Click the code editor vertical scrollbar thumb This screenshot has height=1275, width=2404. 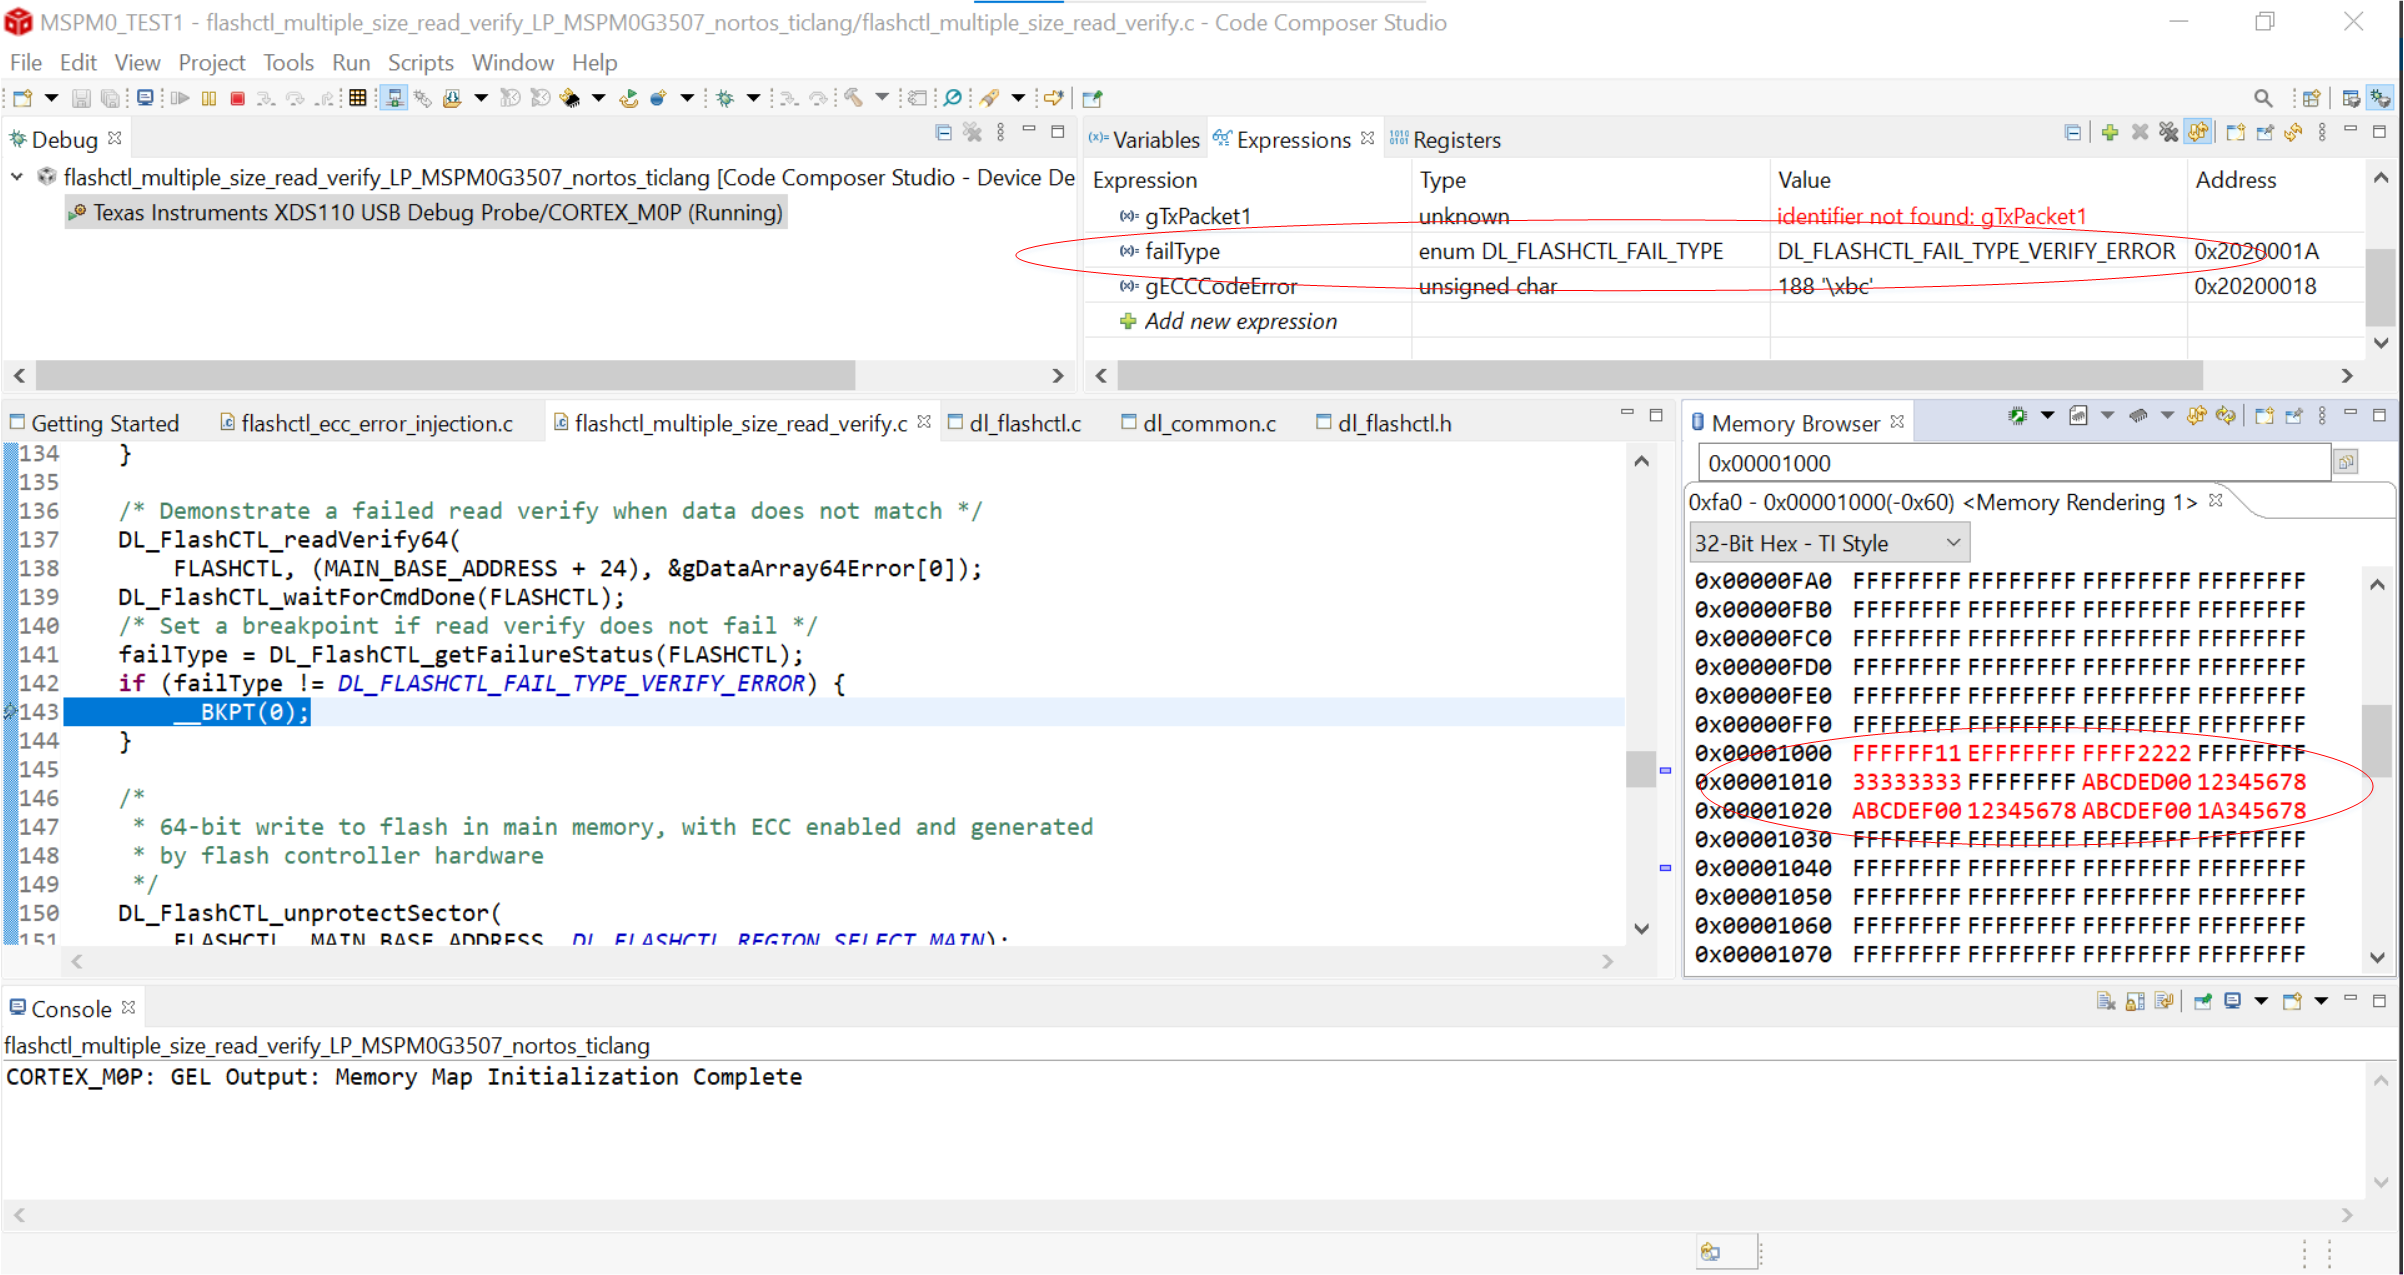coord(1640,769)
